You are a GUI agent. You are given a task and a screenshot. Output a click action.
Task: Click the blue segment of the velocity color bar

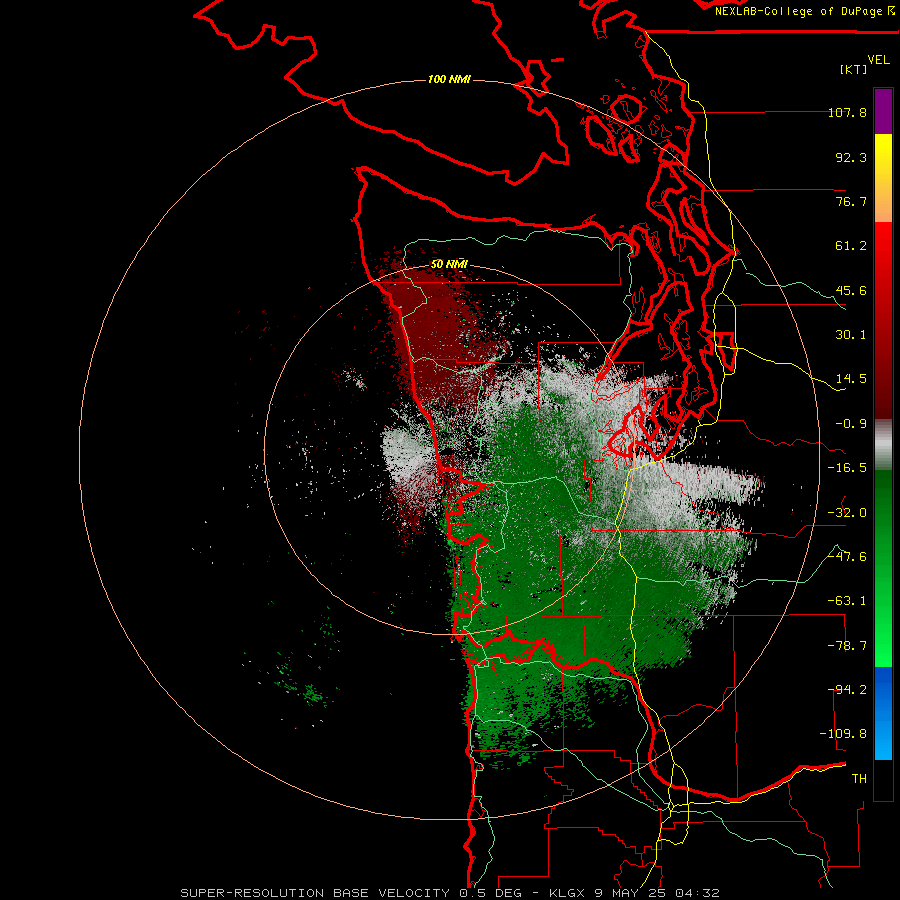pos(883,713)
